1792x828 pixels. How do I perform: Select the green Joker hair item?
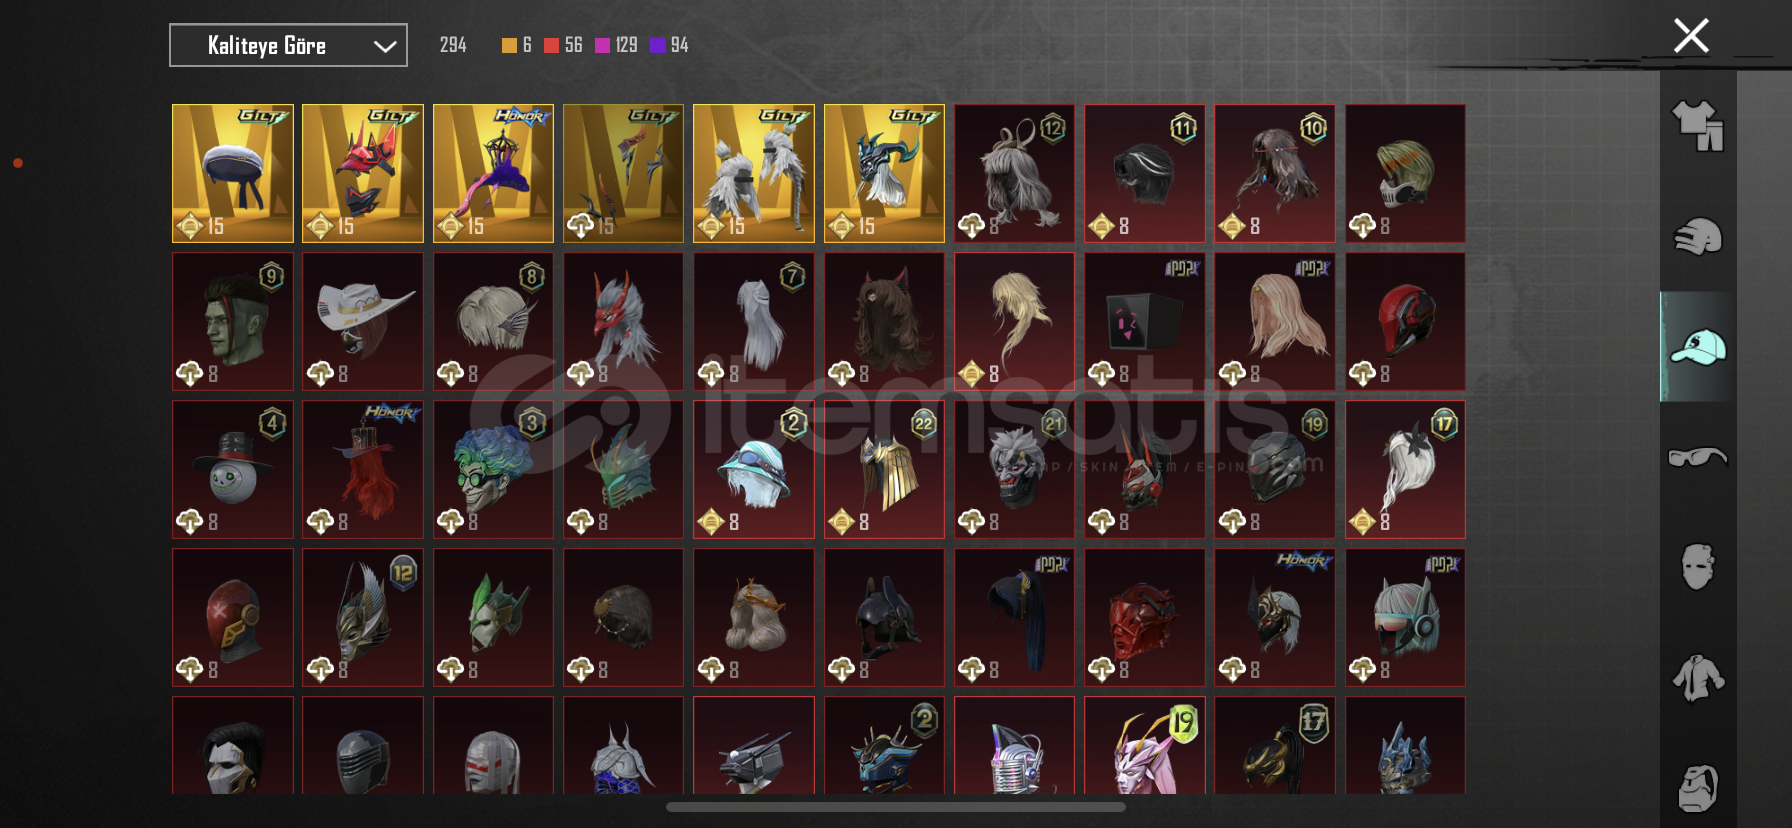(x=493, y=469)
